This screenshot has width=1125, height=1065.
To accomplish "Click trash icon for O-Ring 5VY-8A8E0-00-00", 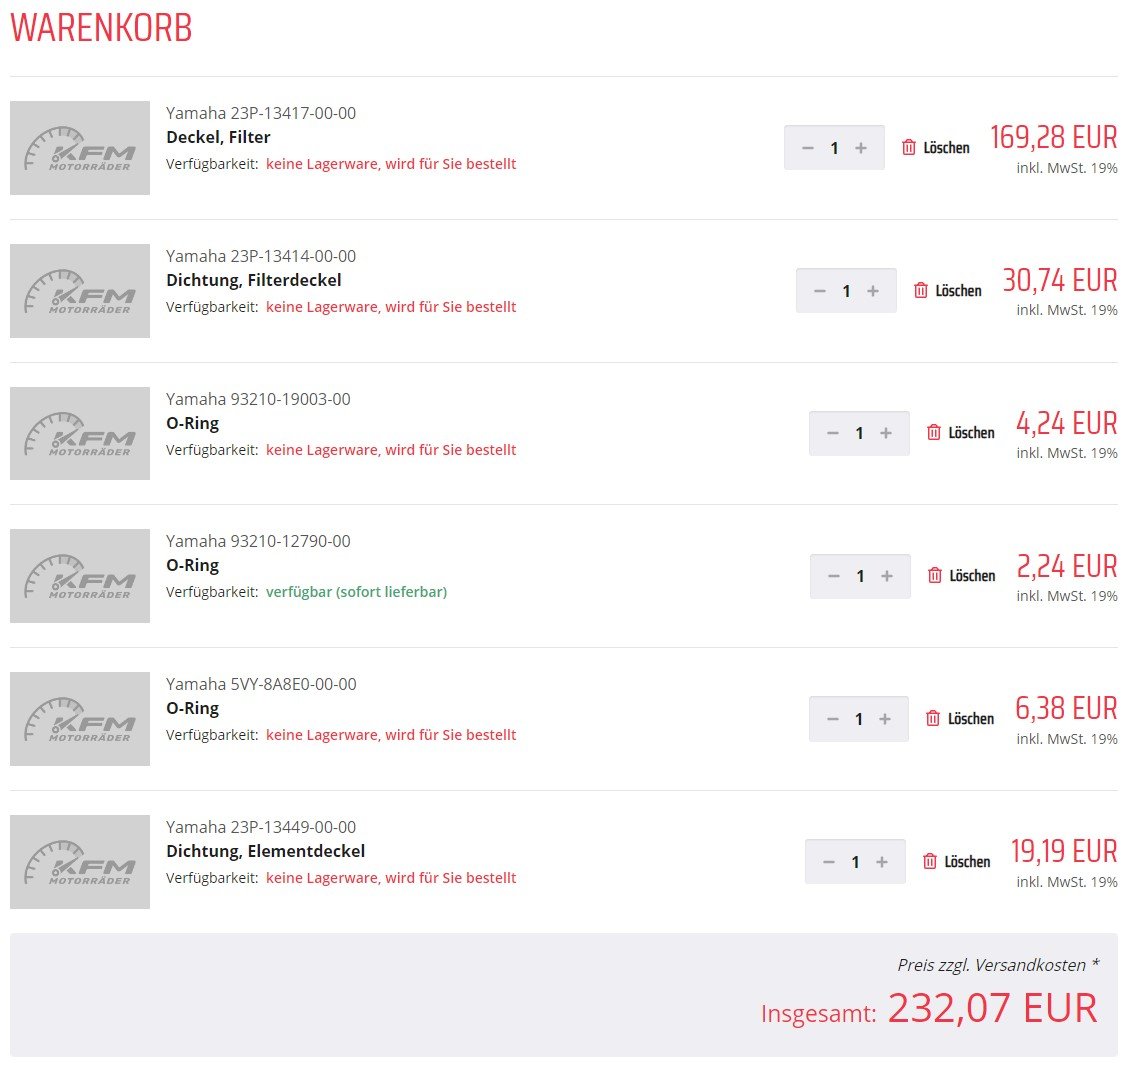I will point(933,719).
